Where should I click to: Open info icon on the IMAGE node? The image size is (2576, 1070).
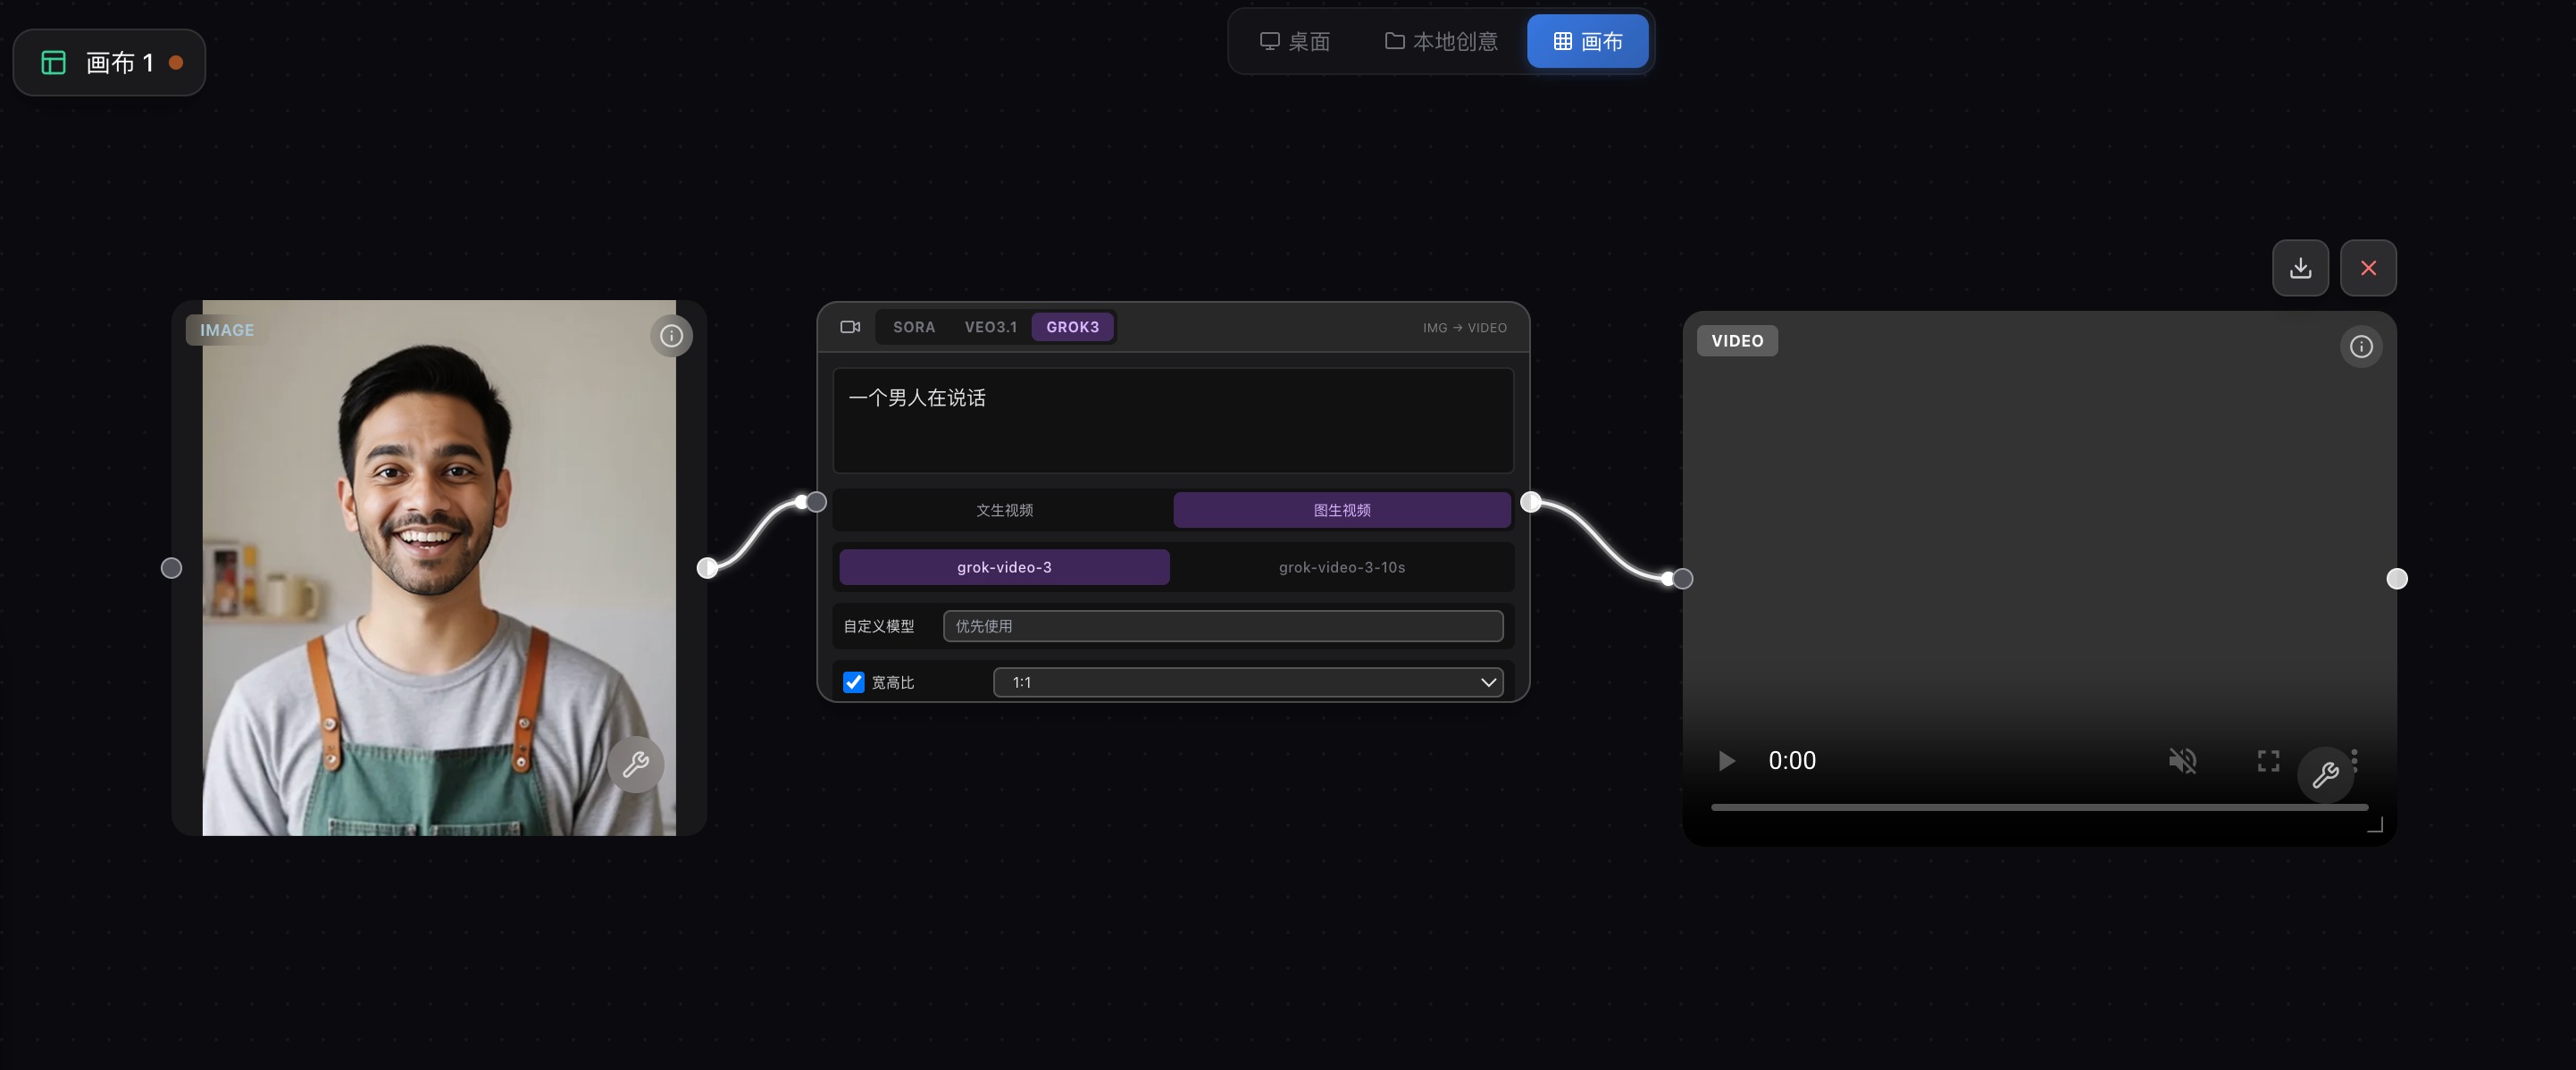(x=671, y=336)
